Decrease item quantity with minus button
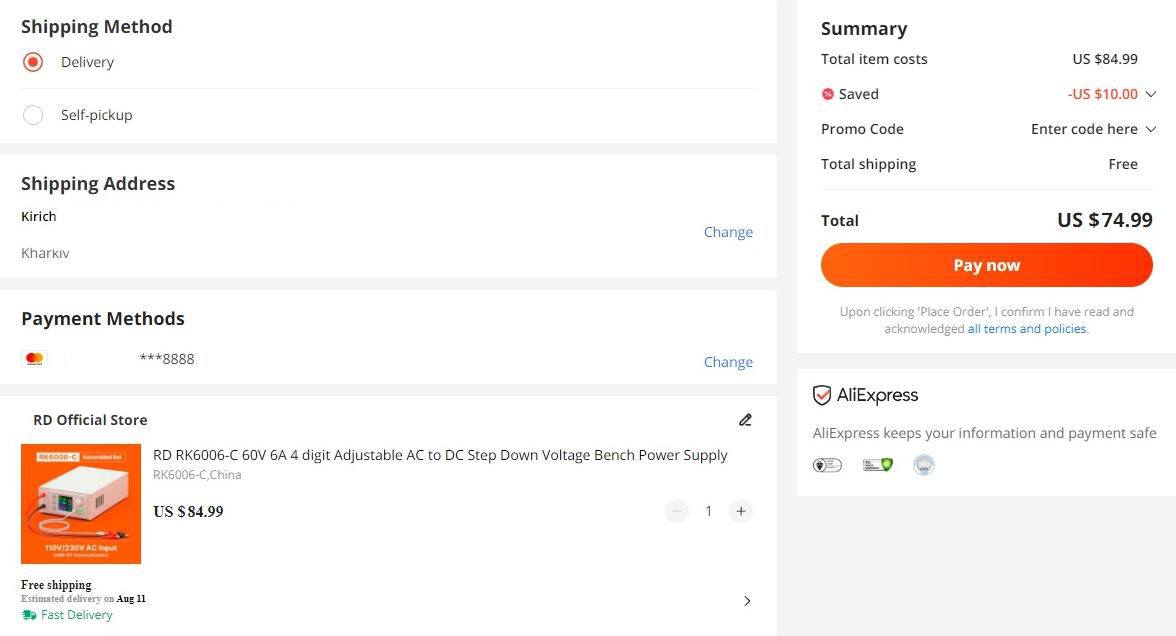Screen dimensions: 1176x636 (x=677, y=511)
